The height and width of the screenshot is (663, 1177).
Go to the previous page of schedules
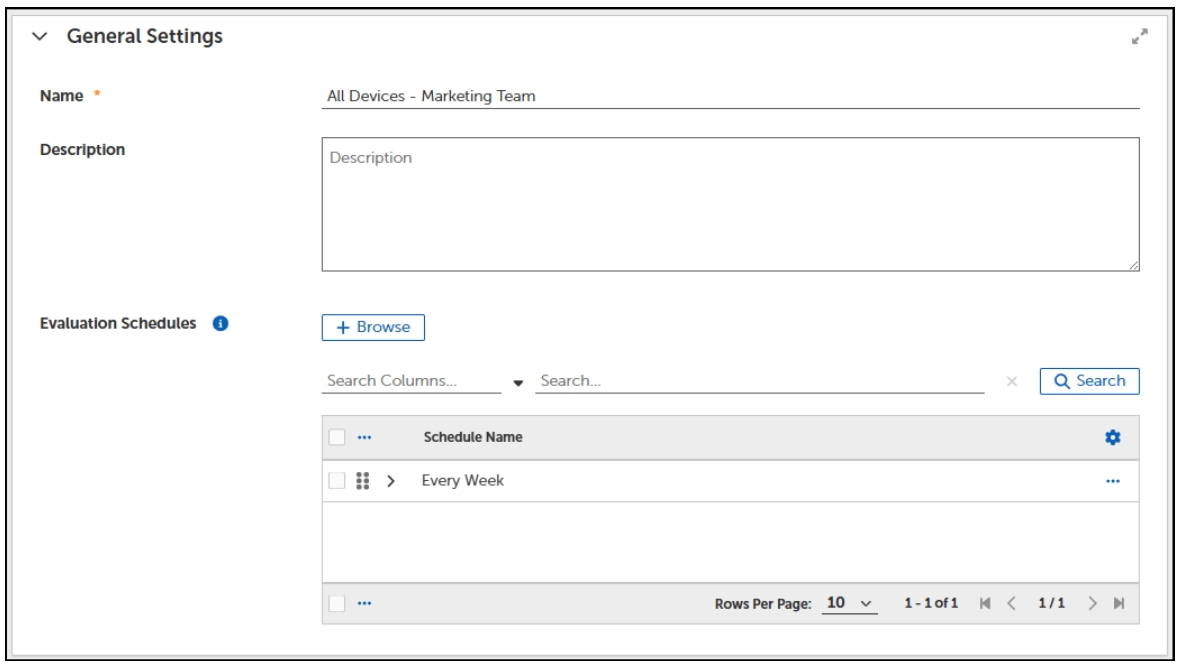click(1009, 604)
